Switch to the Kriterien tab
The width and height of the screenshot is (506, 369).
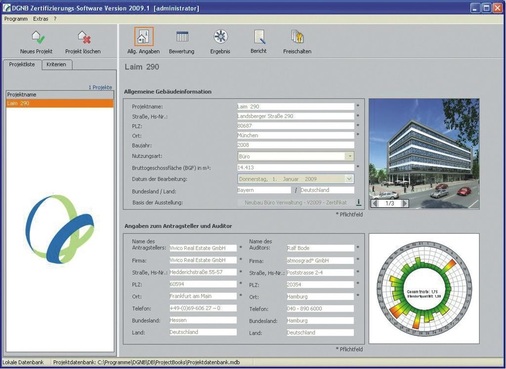point(56,64)
